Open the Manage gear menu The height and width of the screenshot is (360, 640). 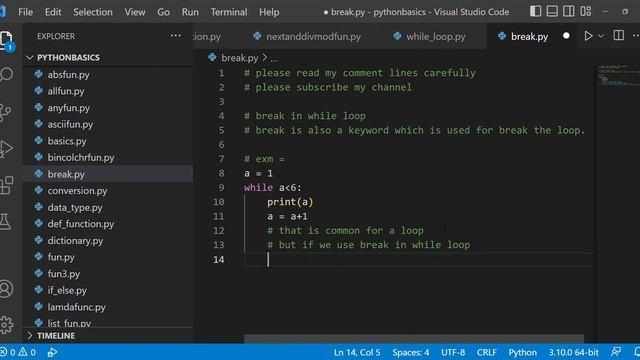tap(6, 325)
